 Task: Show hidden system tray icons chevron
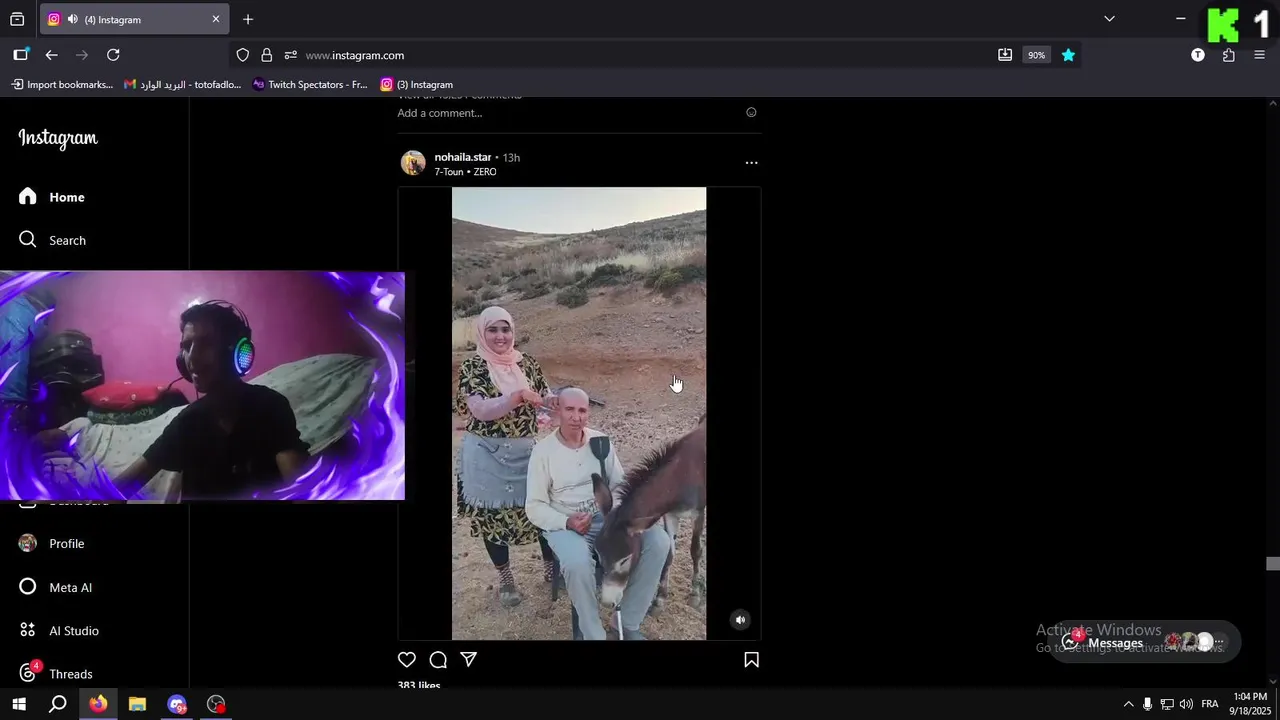(1128, 704)
